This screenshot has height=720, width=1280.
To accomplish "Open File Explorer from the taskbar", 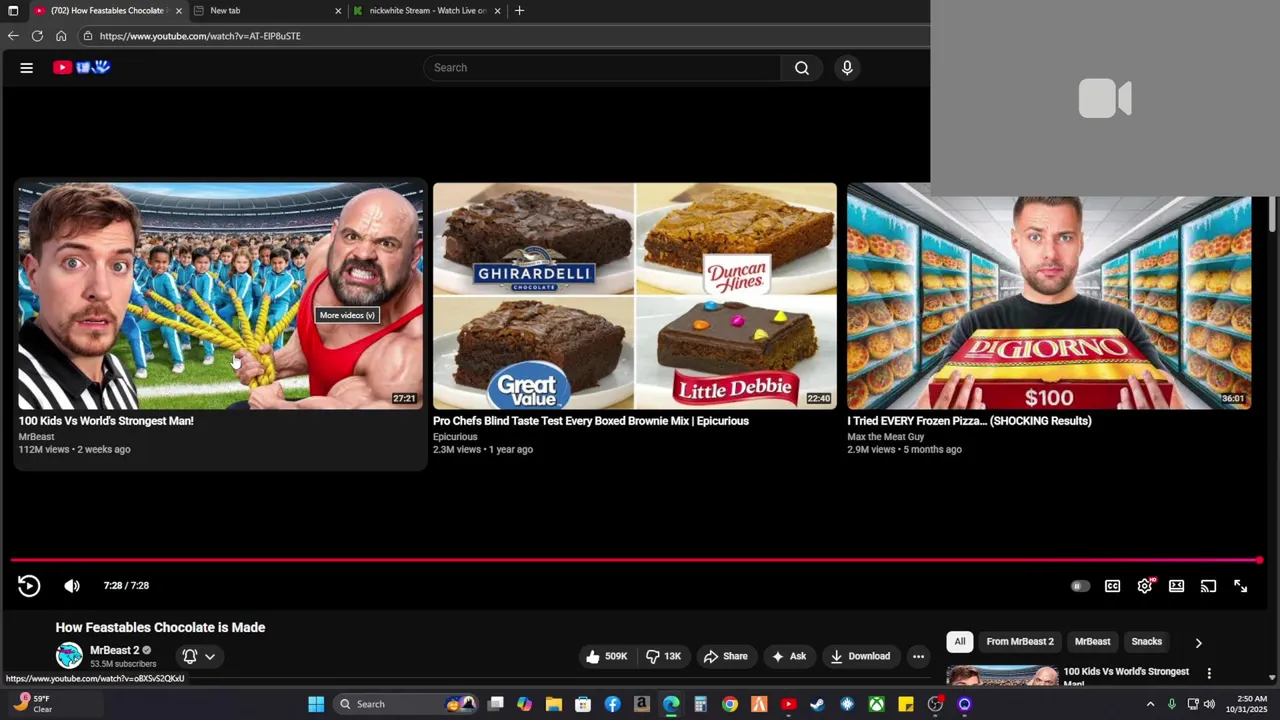I will 554,704.
